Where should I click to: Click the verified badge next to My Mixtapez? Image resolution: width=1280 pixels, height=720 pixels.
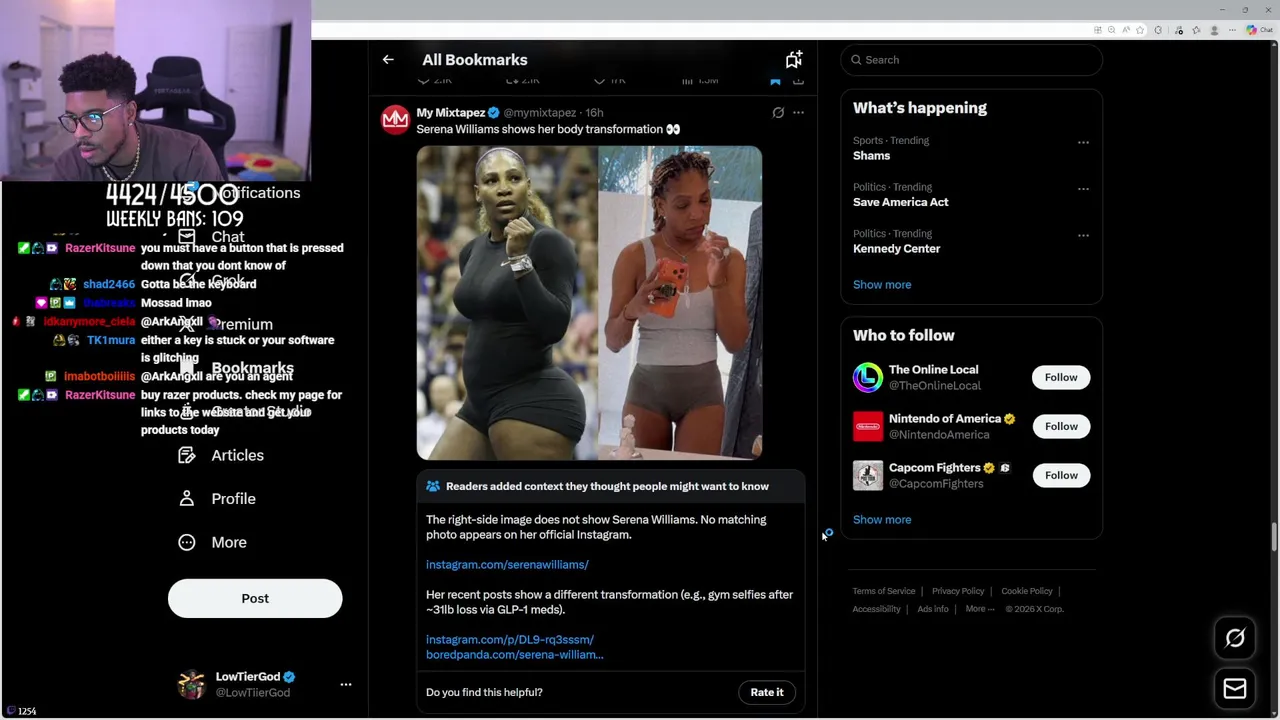pyautogui.click(x=494, y=113)
